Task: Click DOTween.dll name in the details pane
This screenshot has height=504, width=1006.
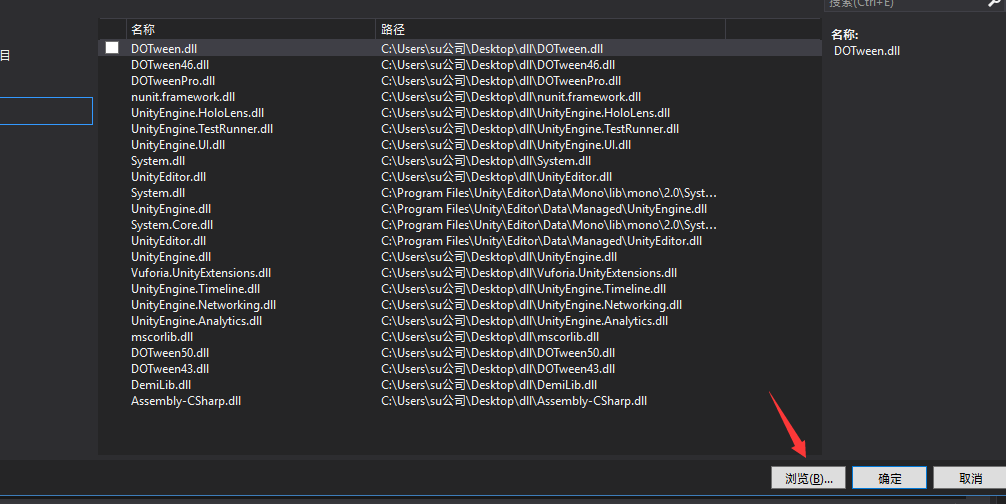Action: [867, 51]
